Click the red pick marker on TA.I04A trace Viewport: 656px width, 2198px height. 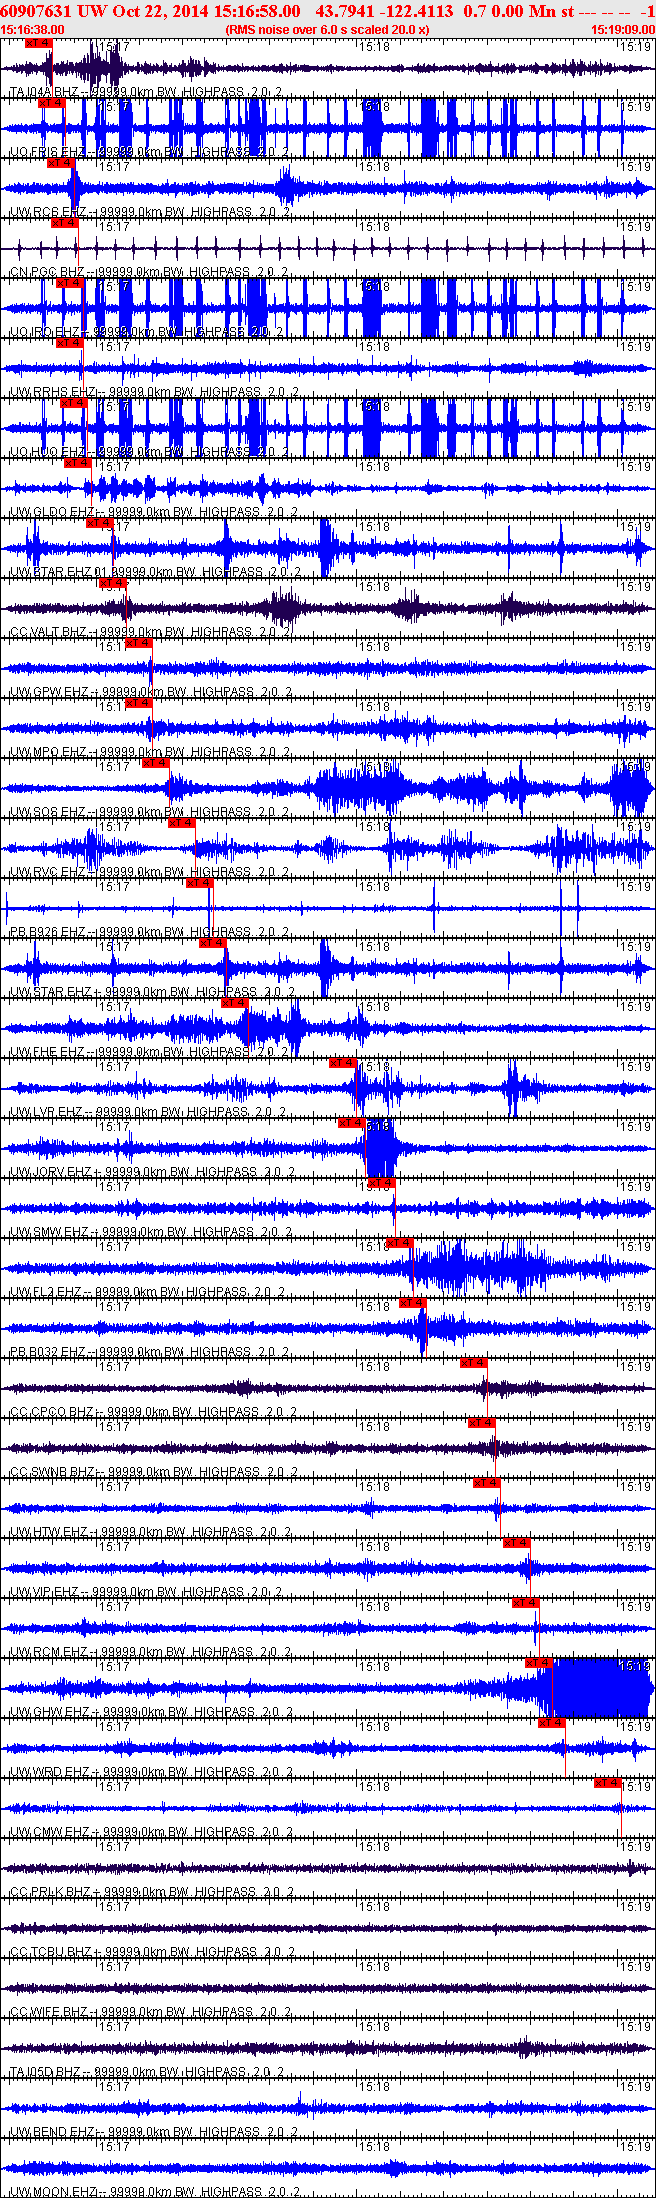(38, 44)
